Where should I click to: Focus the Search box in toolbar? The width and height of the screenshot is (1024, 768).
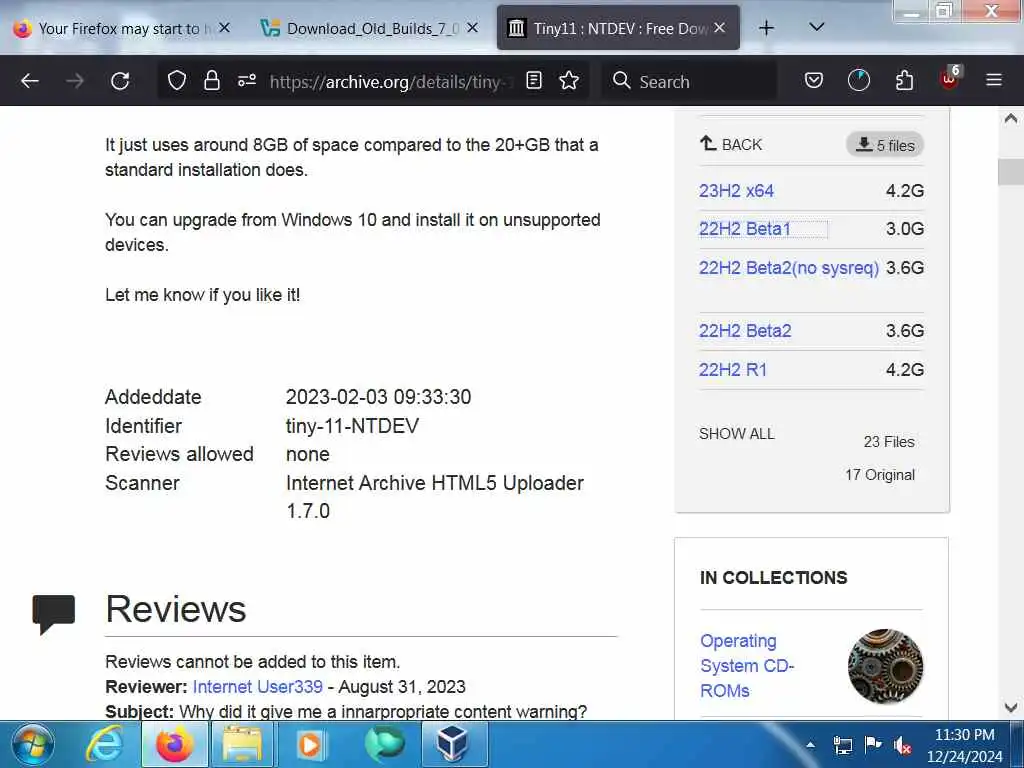[690, 81]
